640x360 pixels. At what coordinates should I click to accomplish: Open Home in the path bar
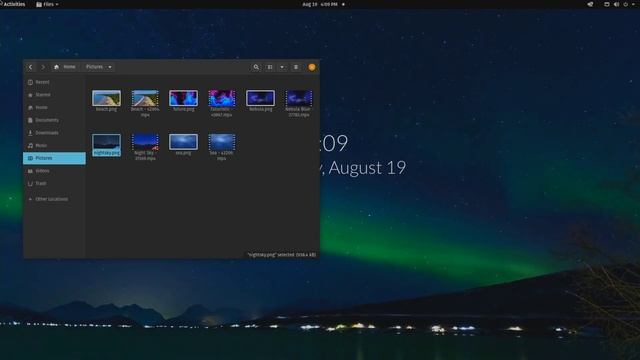[x=65, y=67]
